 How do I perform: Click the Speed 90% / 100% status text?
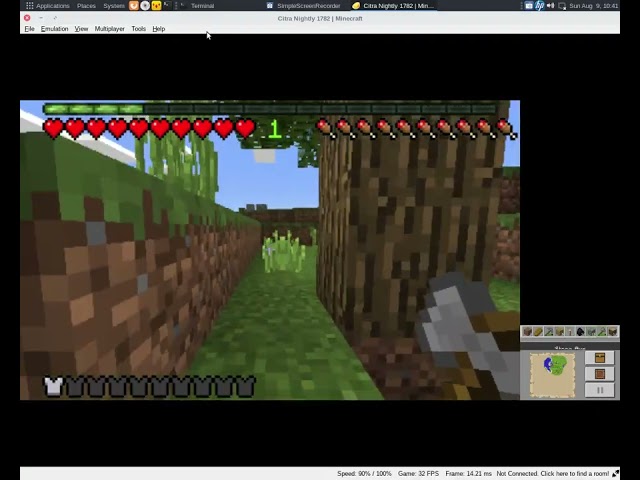(364, 473)
